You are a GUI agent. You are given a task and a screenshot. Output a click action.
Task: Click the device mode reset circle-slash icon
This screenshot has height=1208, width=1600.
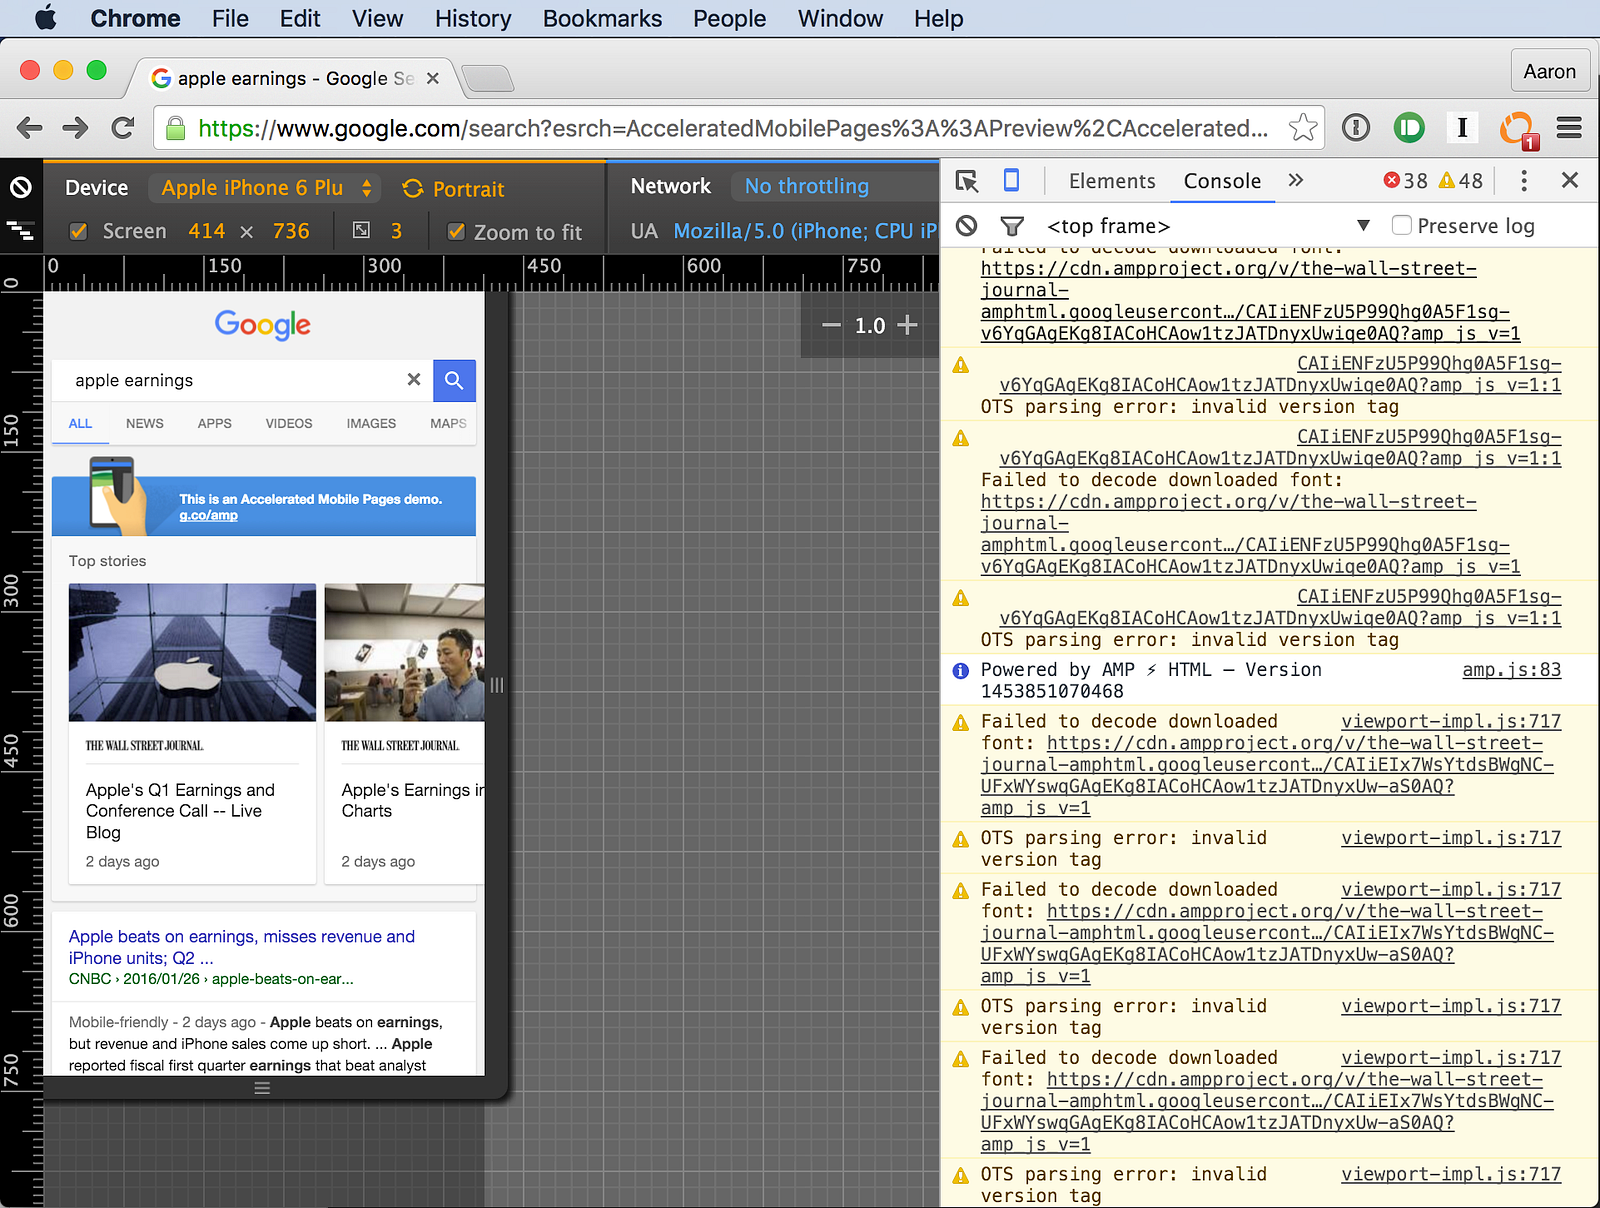click(21, 187)
